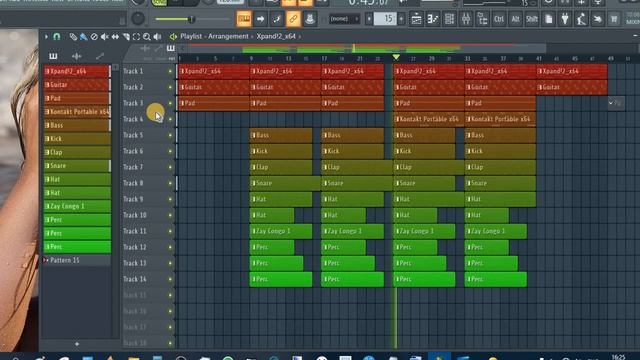Click the stamp icon in main toolbar

(310, 19)
